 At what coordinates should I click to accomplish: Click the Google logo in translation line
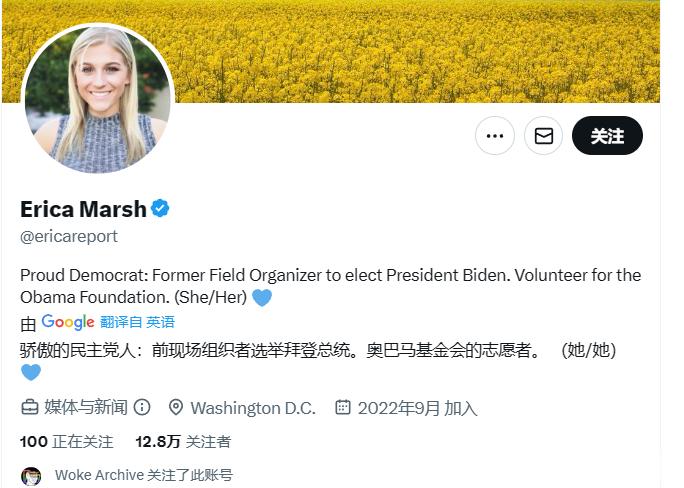pos(68,322)
